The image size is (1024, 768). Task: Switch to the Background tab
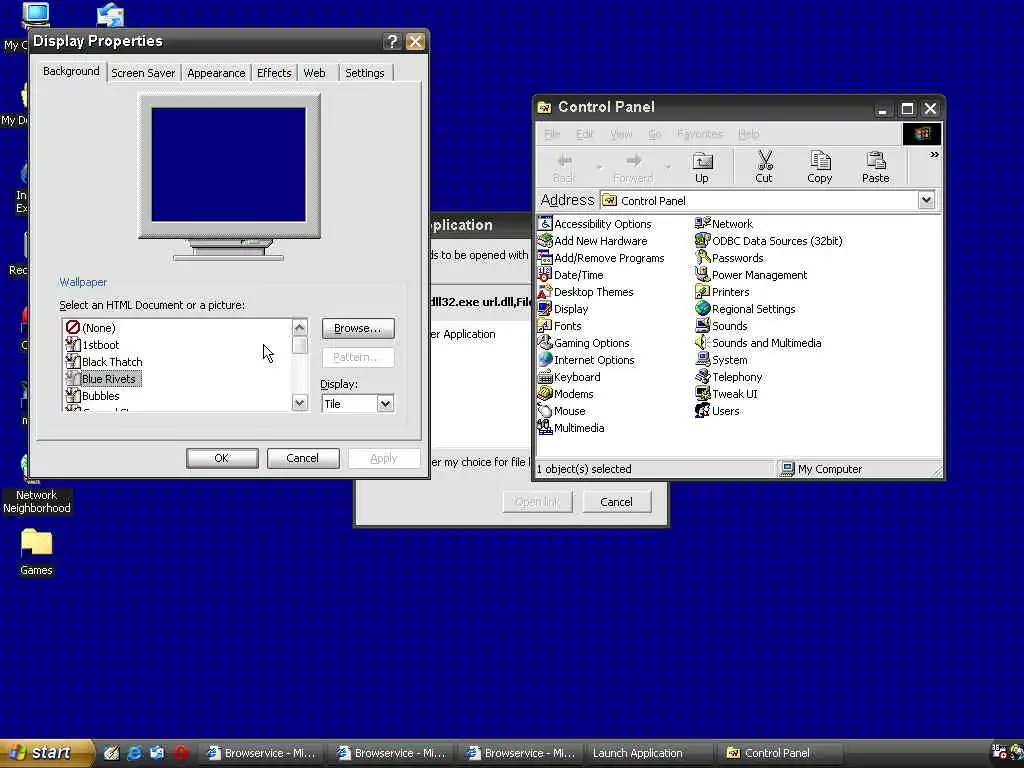click(71, 71)
